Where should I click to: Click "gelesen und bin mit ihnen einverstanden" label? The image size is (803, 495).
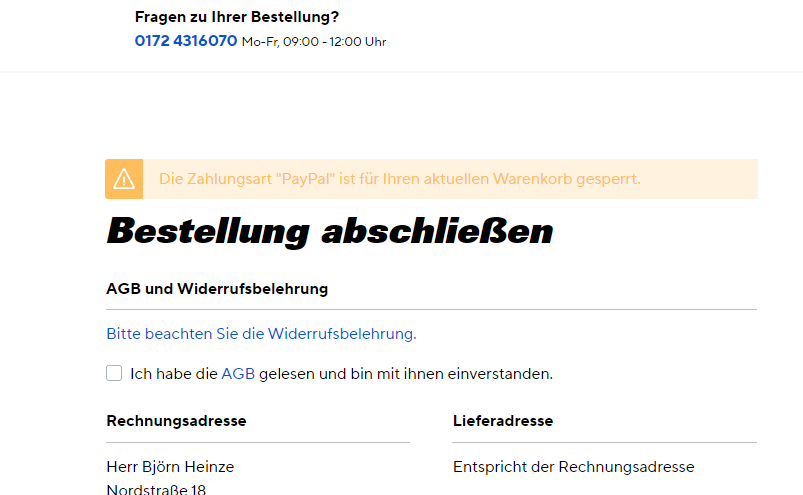coord(406,374)
